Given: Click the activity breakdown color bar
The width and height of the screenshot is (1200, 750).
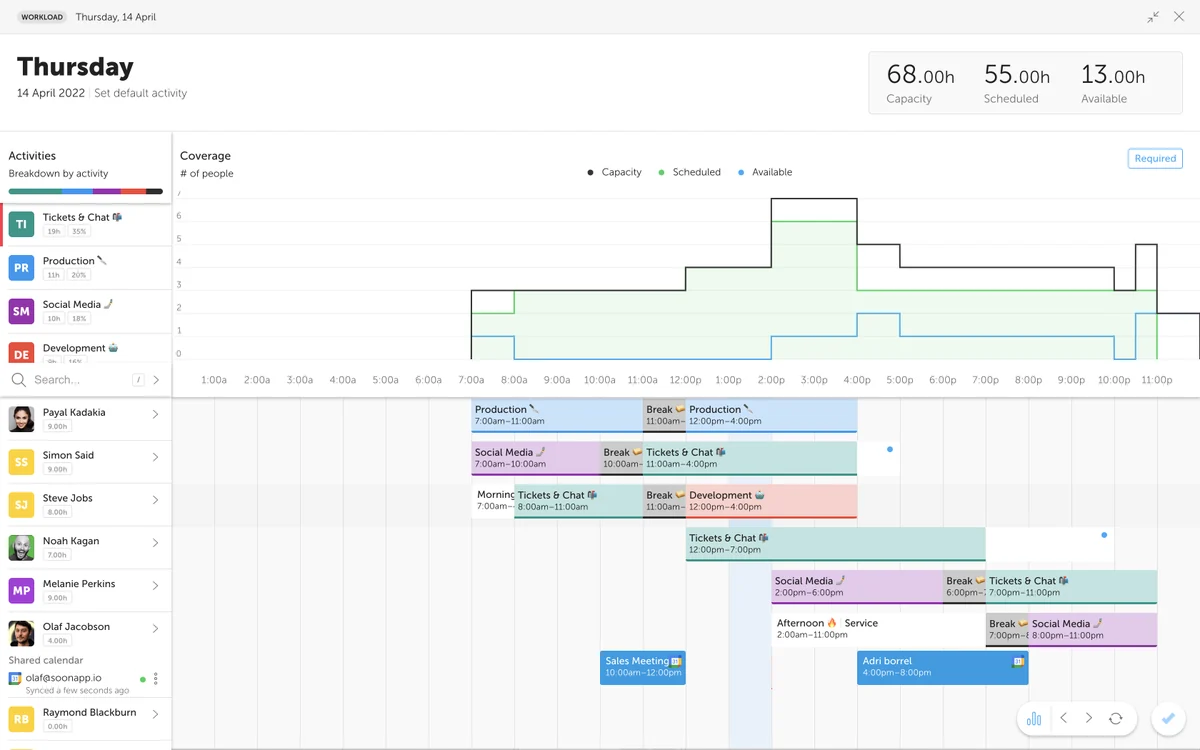Looking at the screenshot, I should click(x=85, y=191).
